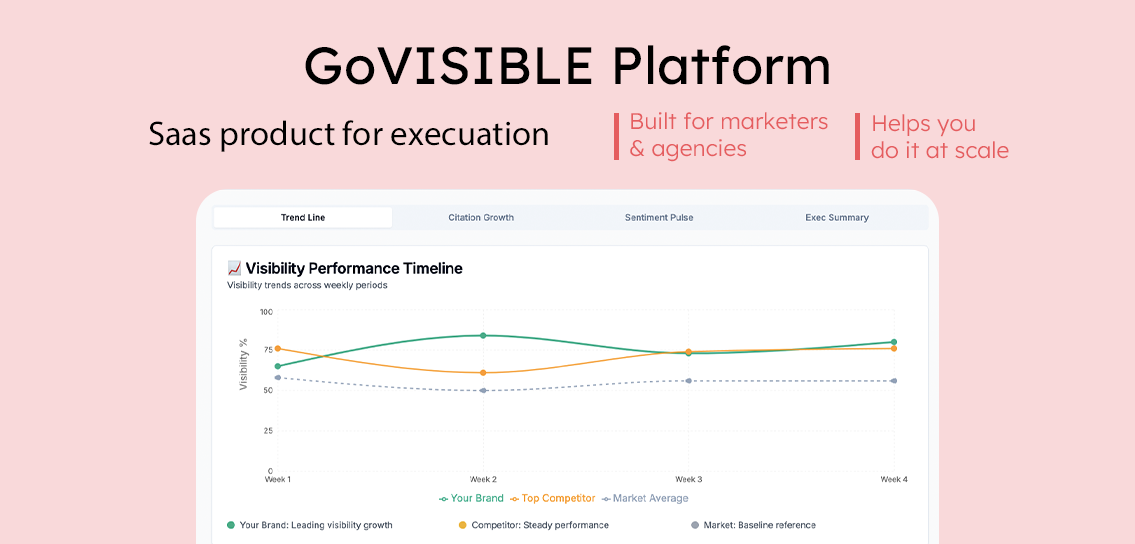Select the Sentiment Pulse tab

pyautogui.click(x=659, y=217)
